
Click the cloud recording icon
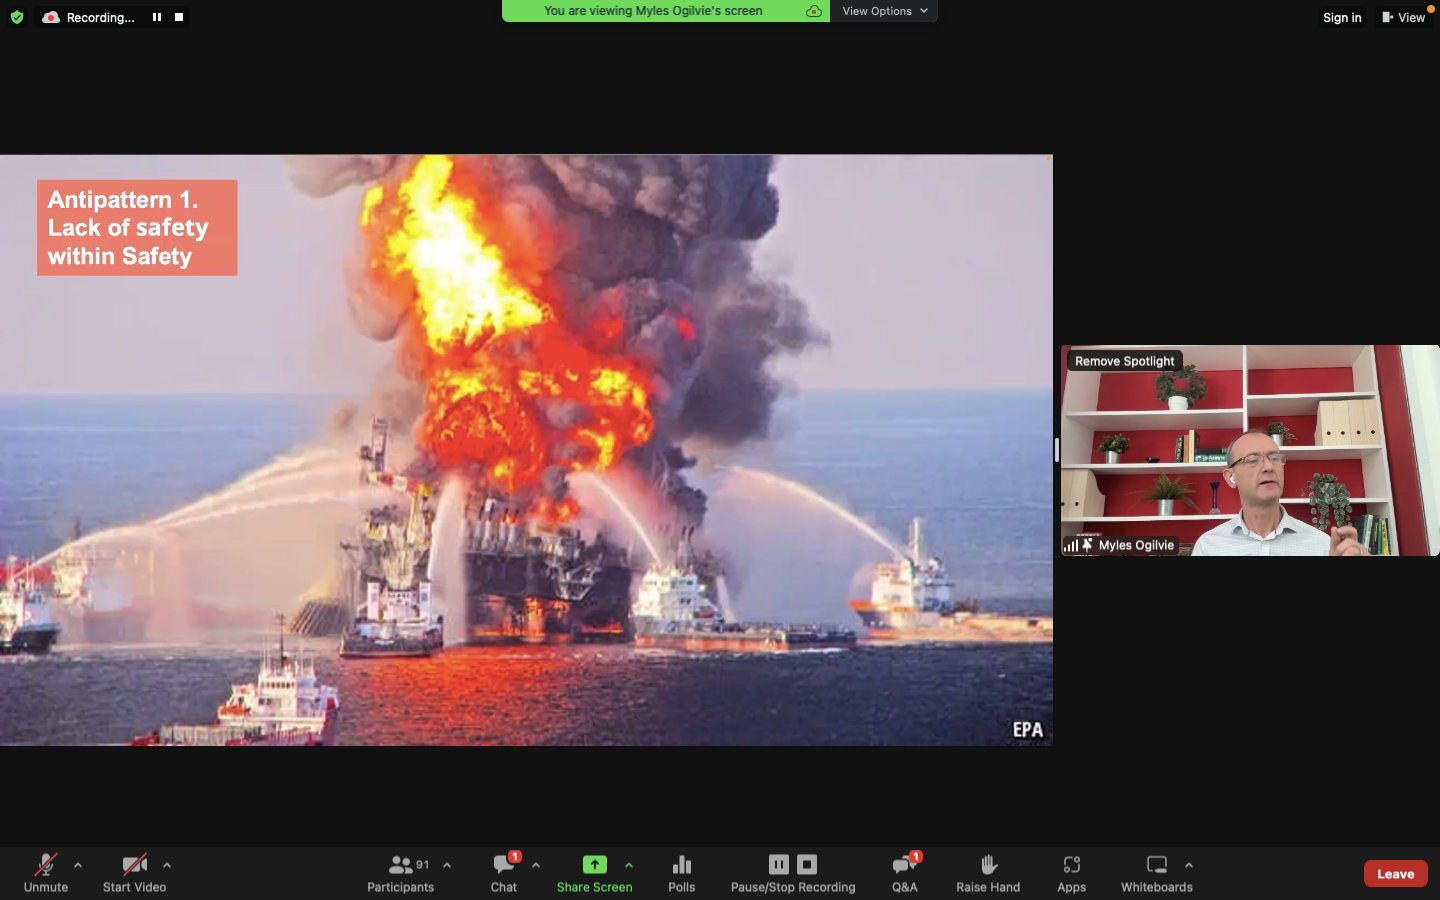tap(50, 17)
